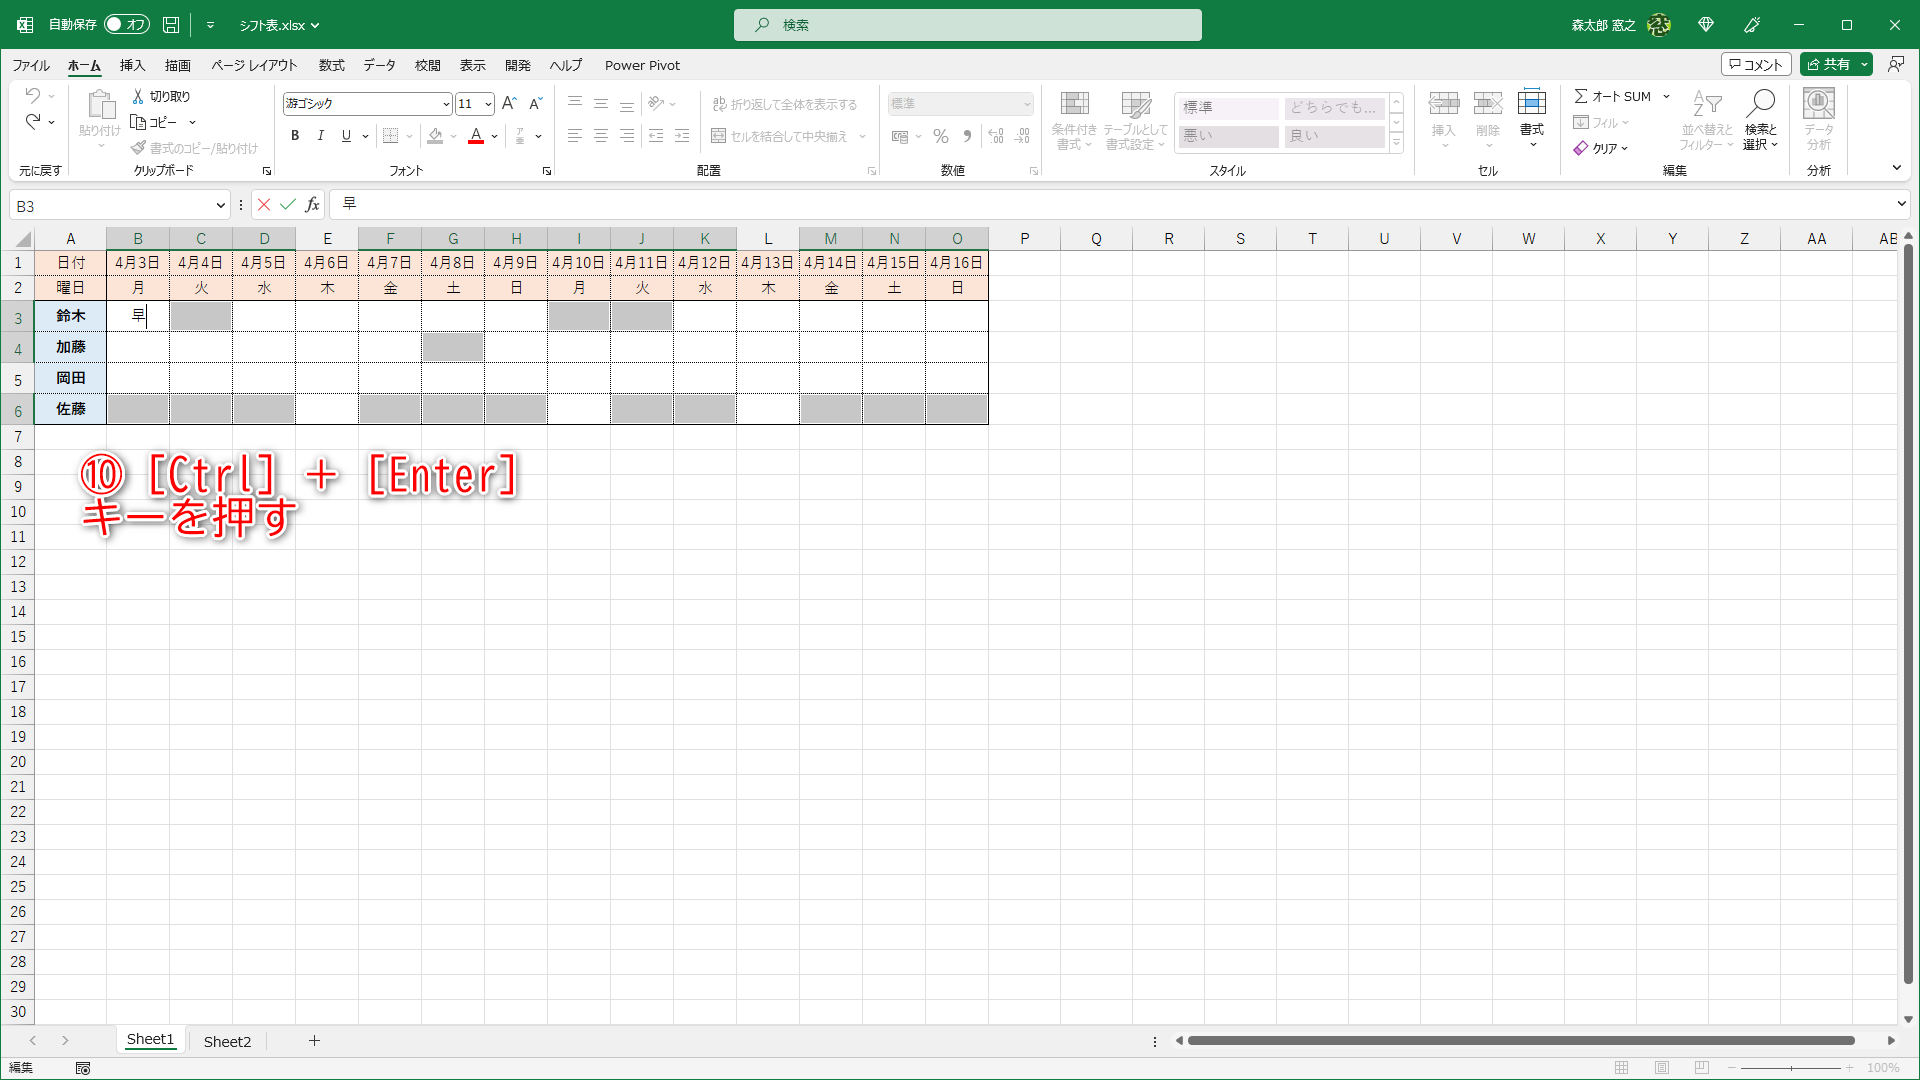
Task: Open the 挿入 (Insert) ribbon tab
Action: (x=132, y=66)
